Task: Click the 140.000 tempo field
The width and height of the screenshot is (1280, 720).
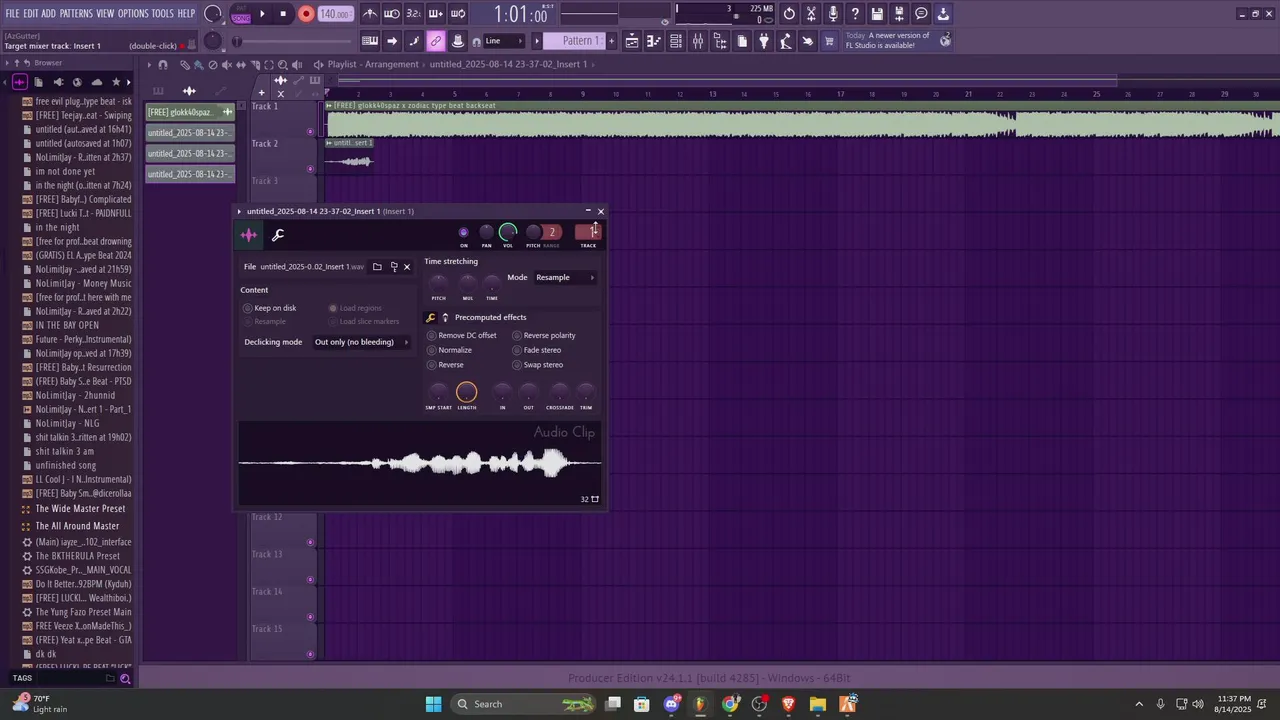Action: [334, 15]
